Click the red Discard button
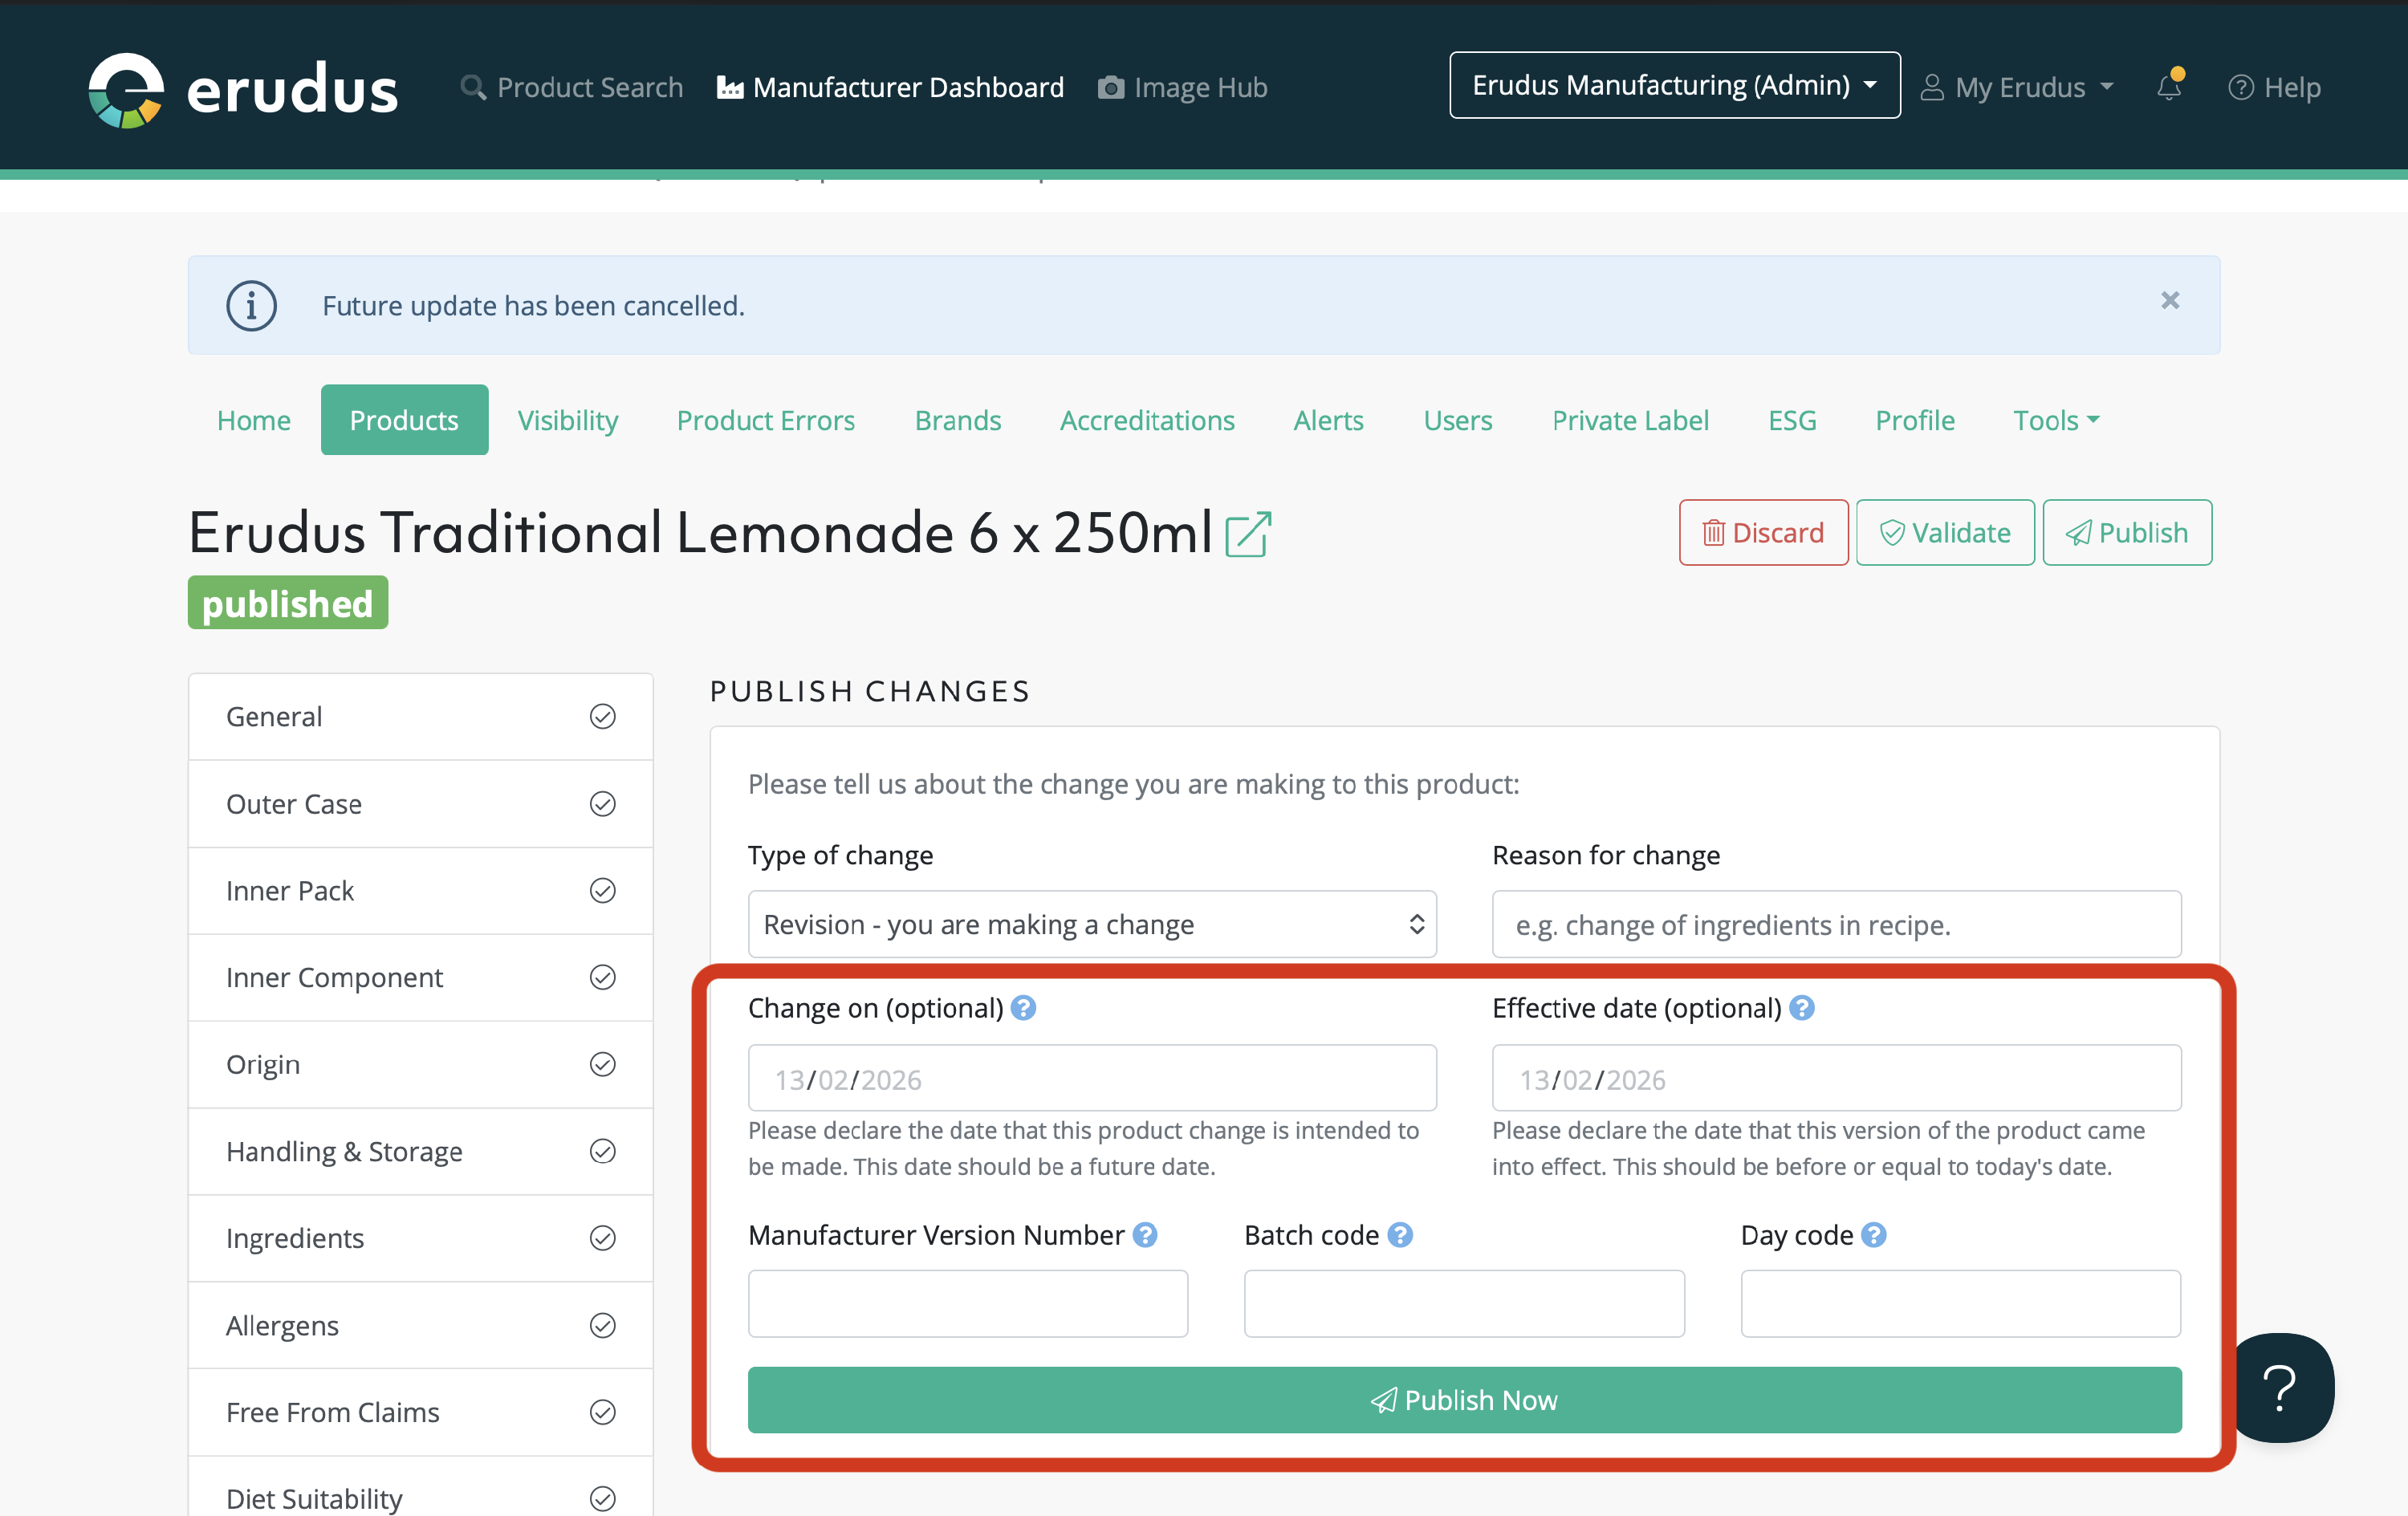Image resolution: width=2408 pixels, height=1516 pixels. [1763, 533]
